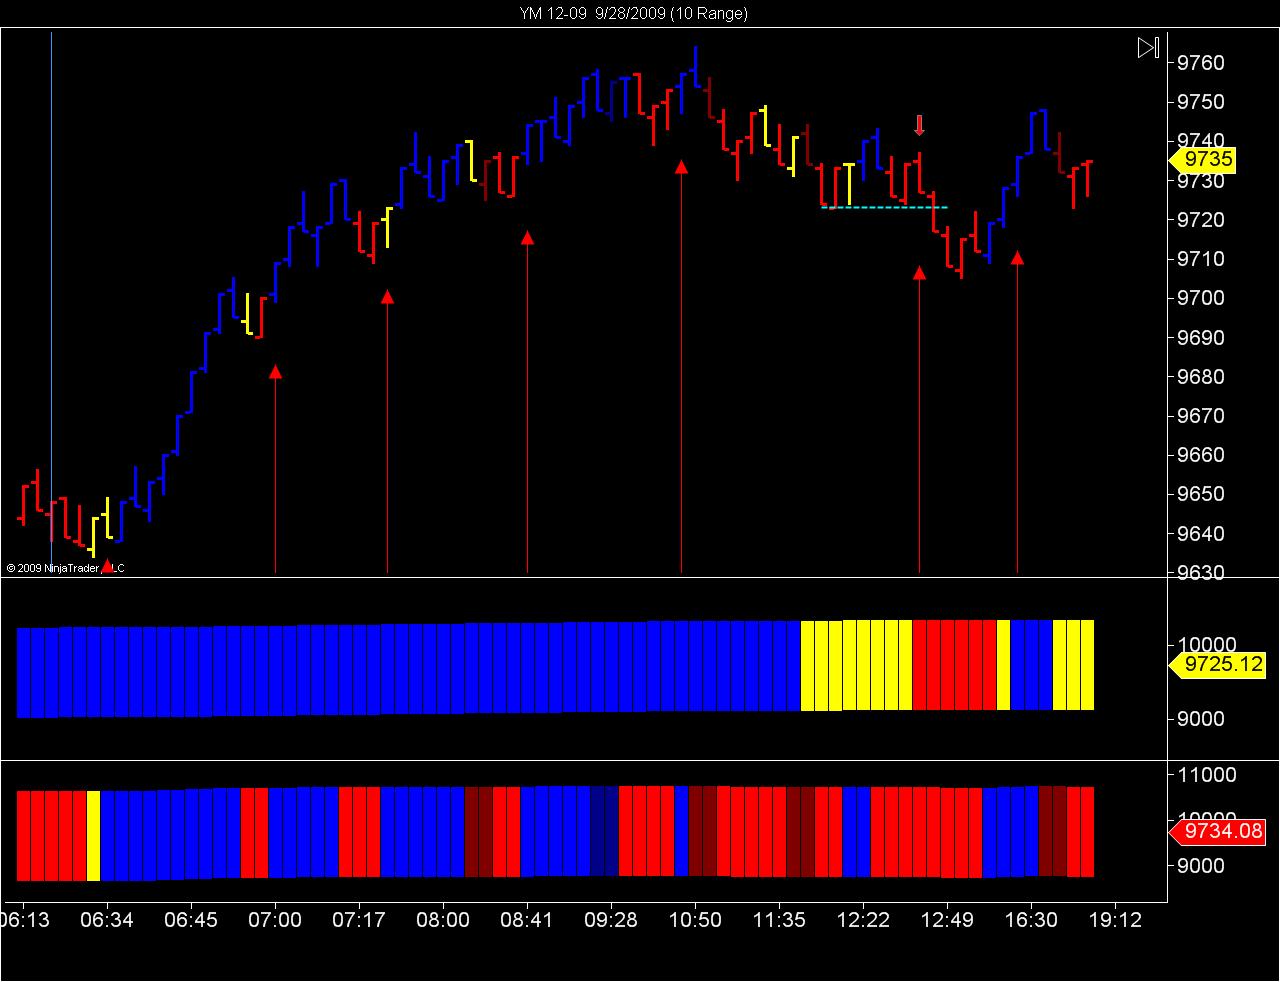
Task: Click the 9750 price axis label
Action: 1200,102
